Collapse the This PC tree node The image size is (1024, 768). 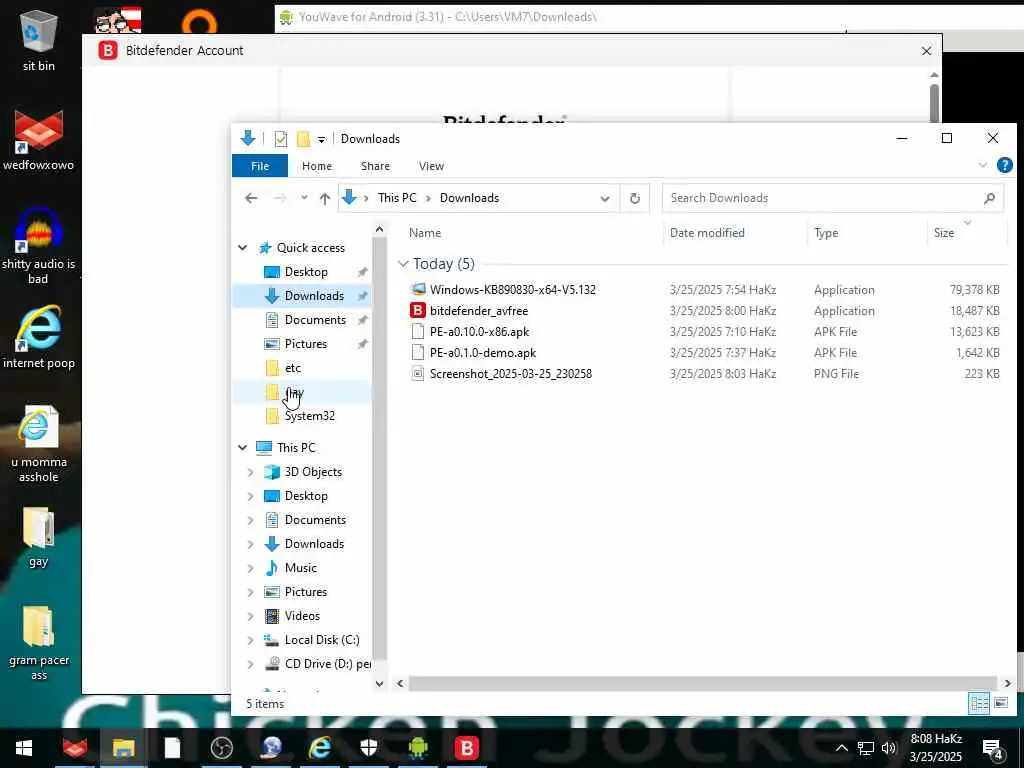coord(242,447)
